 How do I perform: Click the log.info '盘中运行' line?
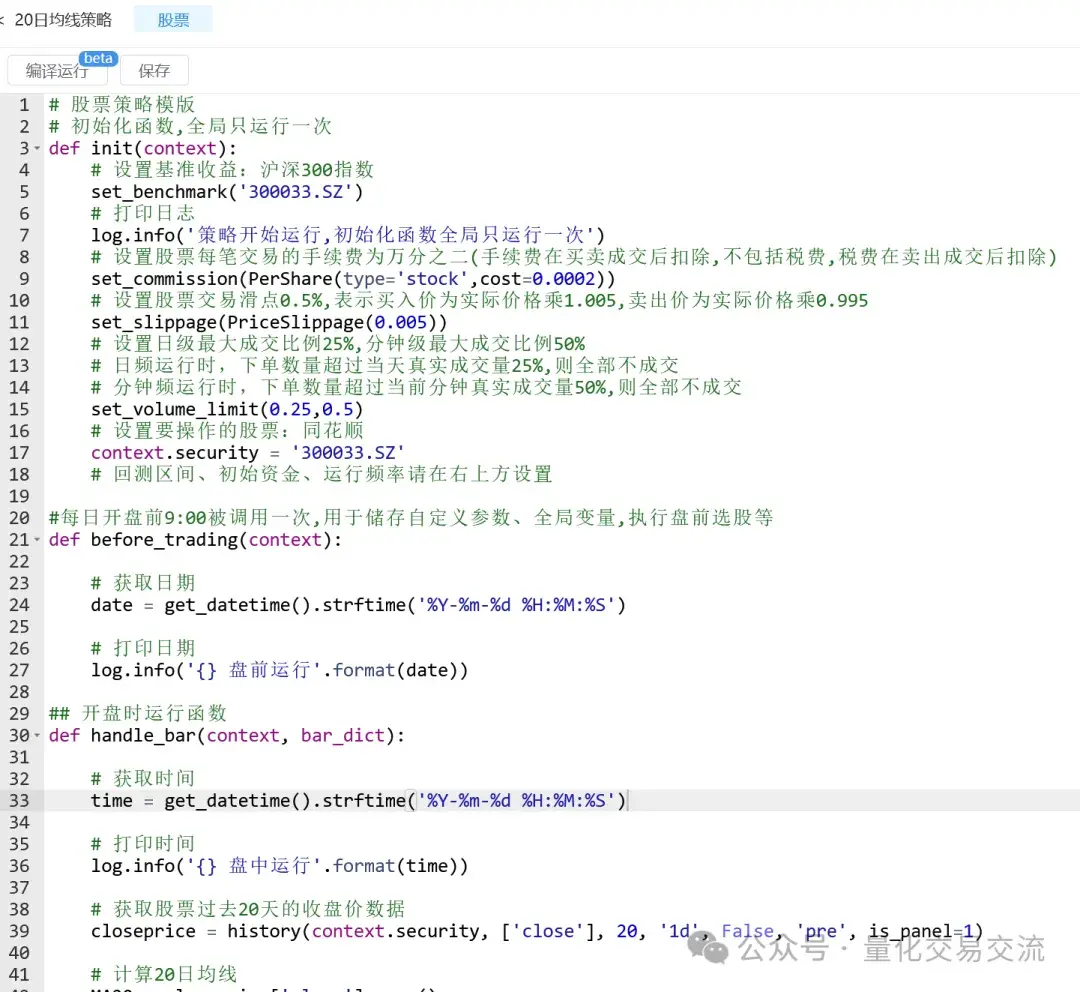coord(279,866)
